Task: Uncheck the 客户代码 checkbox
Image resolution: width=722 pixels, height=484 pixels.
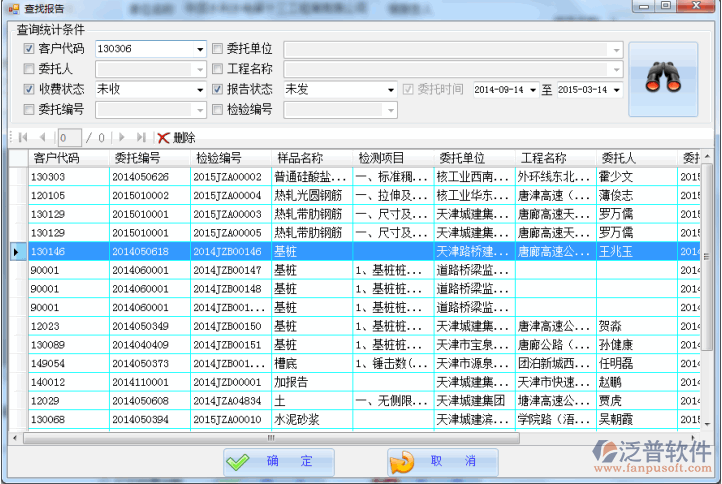Action: click(x=29, y=49)
